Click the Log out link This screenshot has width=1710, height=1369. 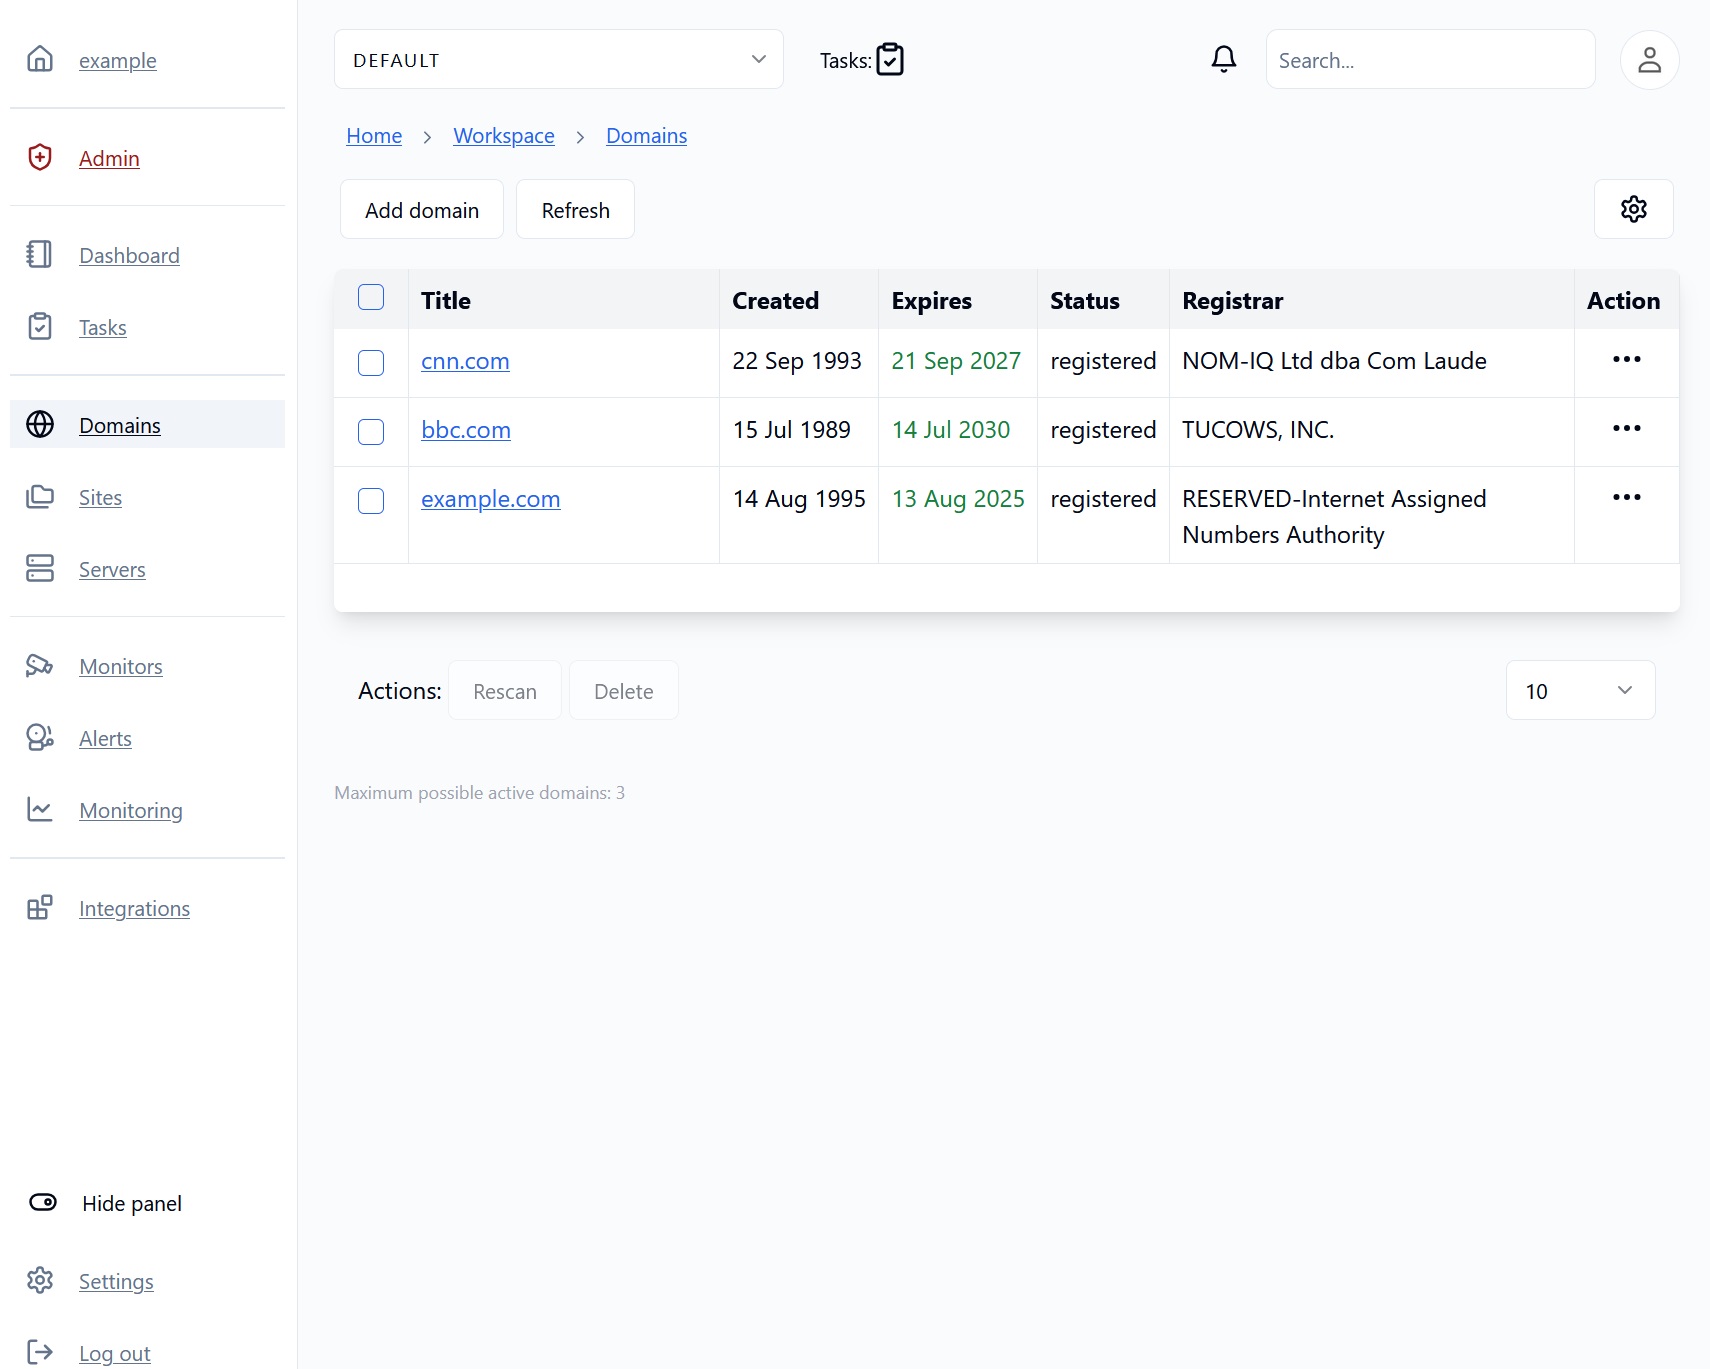tap(115, 1353)
